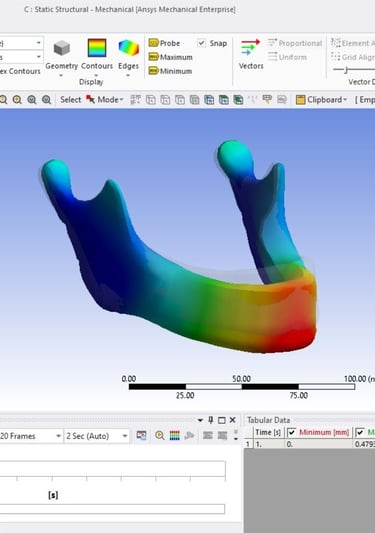Expand the Contours dropdown arrow

click(x=96, y=75)
